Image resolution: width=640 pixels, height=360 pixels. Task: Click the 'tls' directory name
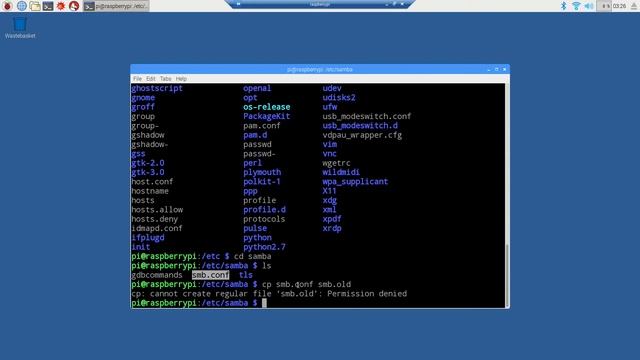(x=246, y=275)
